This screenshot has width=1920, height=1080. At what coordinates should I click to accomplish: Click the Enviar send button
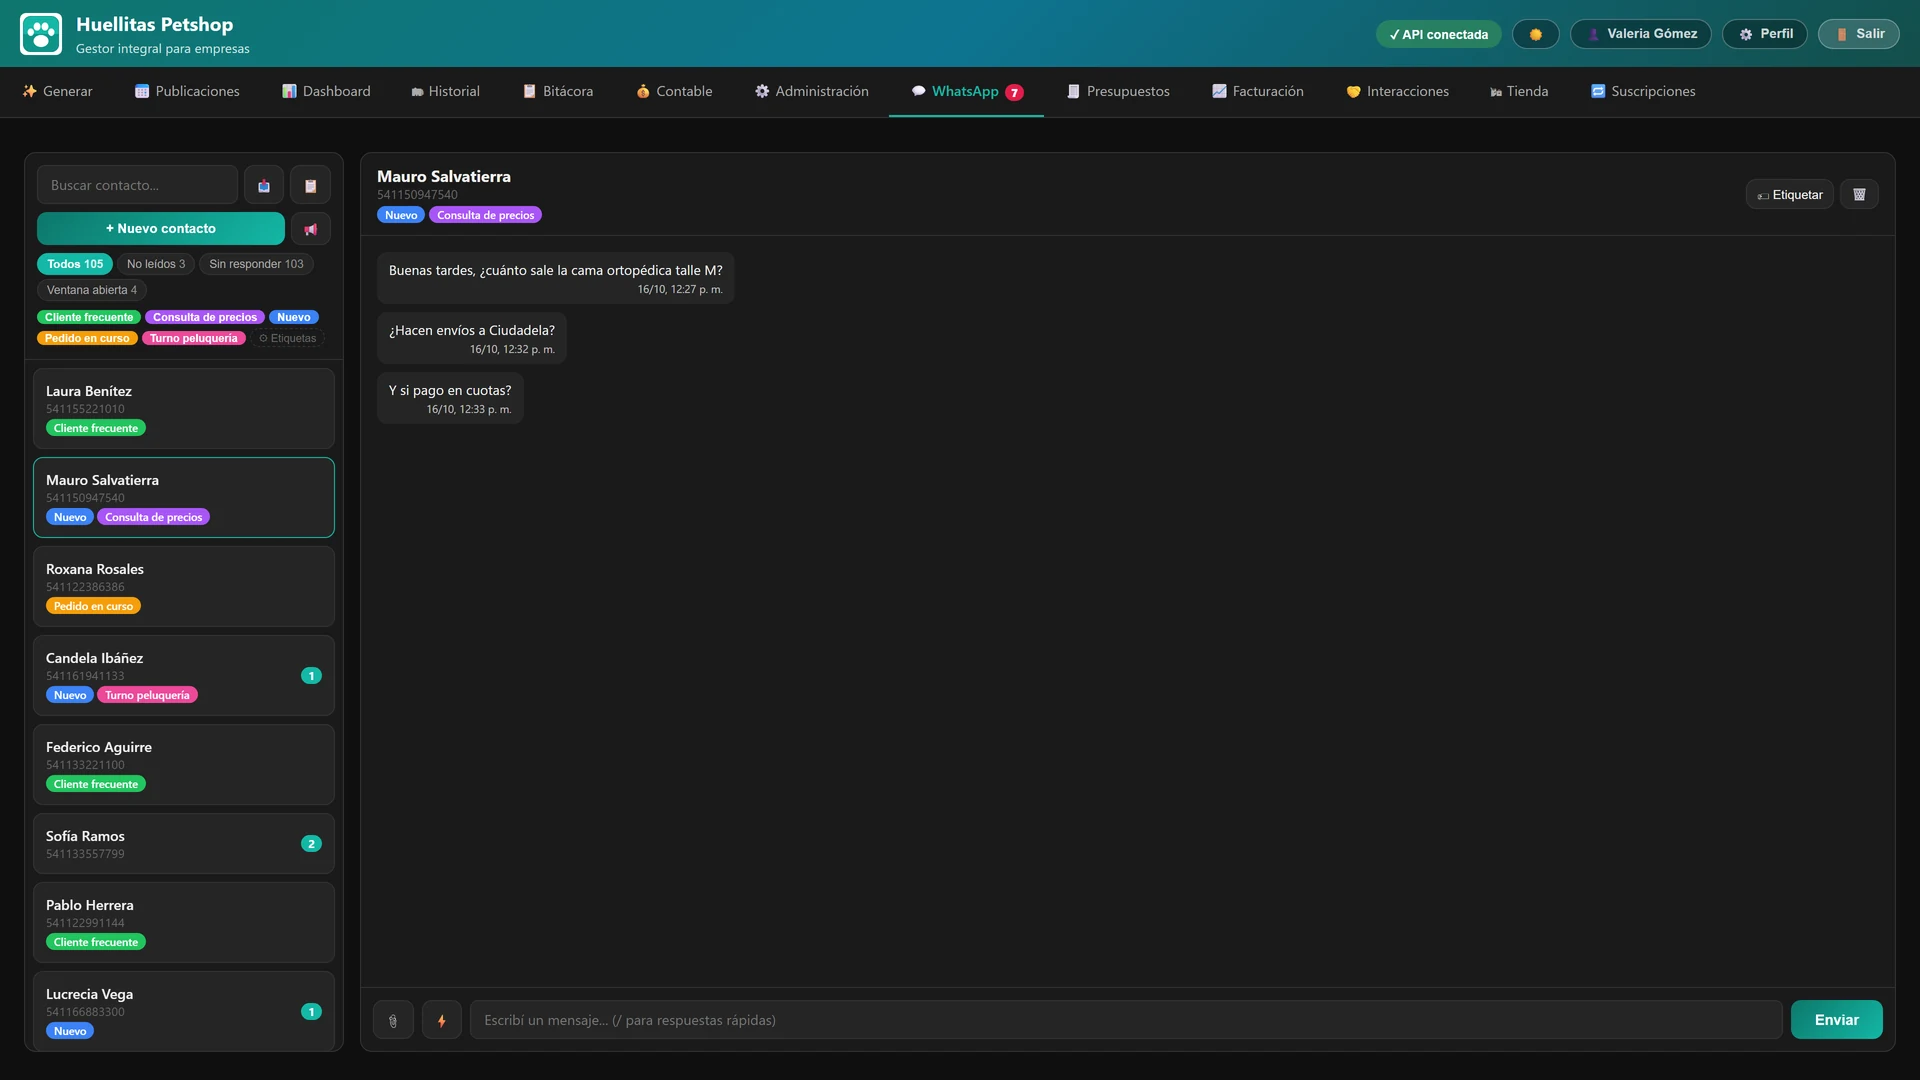click(x=1836, y=1020)
